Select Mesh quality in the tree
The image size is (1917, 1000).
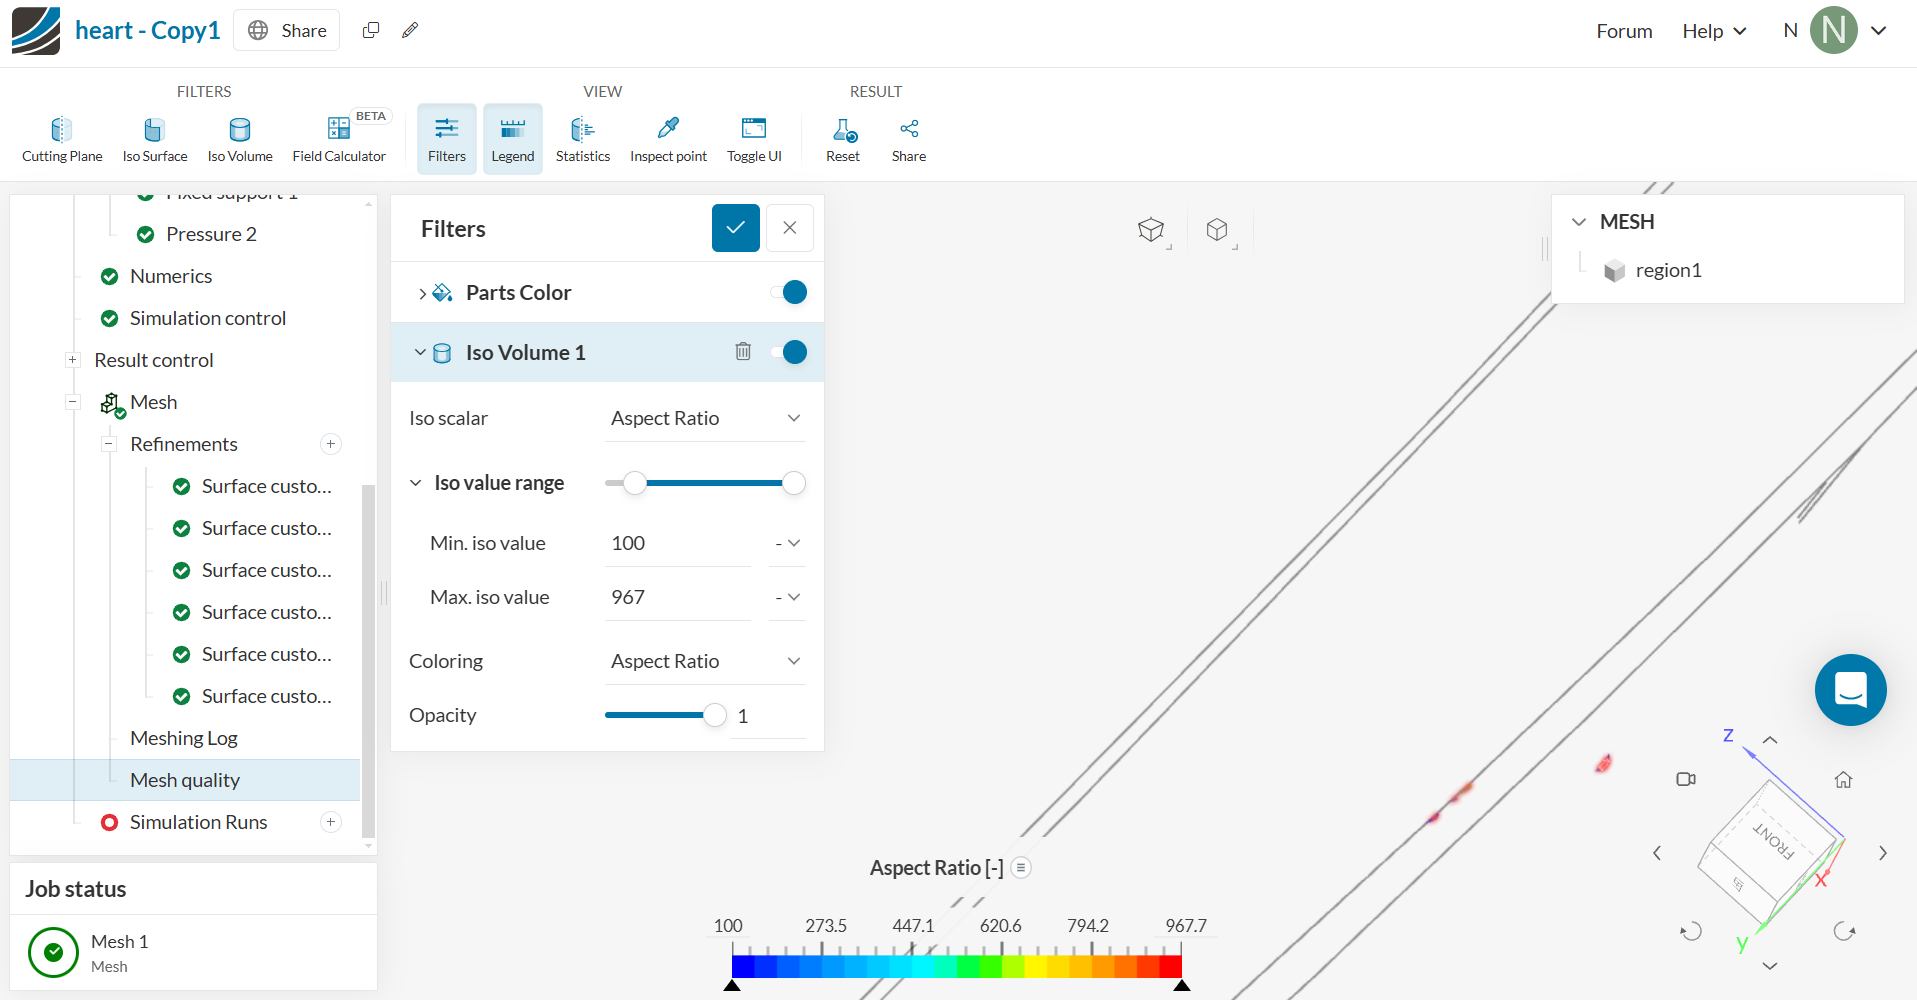(185, 780)
